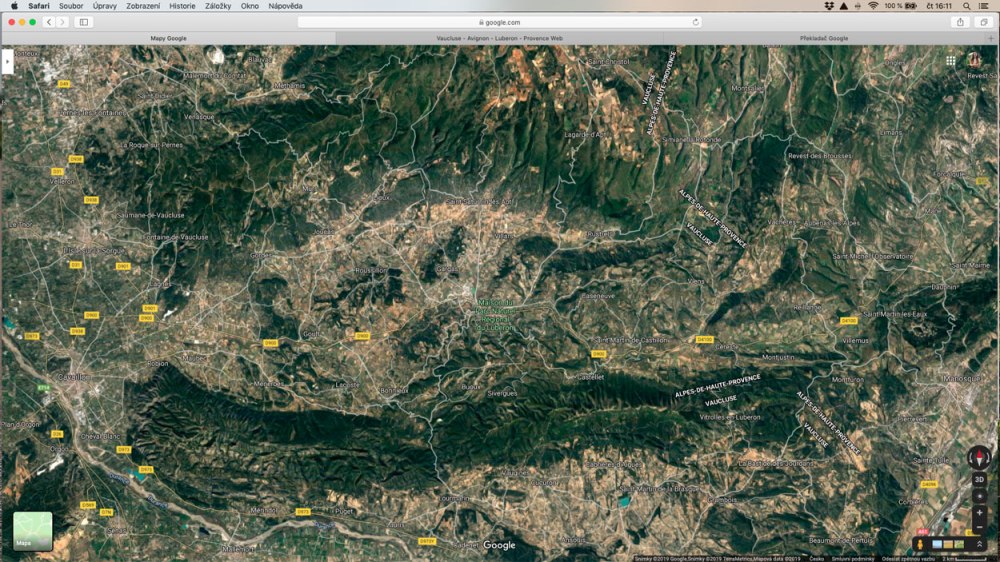Pick up the Street View pegman
Image resolution: width=1000 pixels, height=562 pixels.
click(x=920, y=544)
